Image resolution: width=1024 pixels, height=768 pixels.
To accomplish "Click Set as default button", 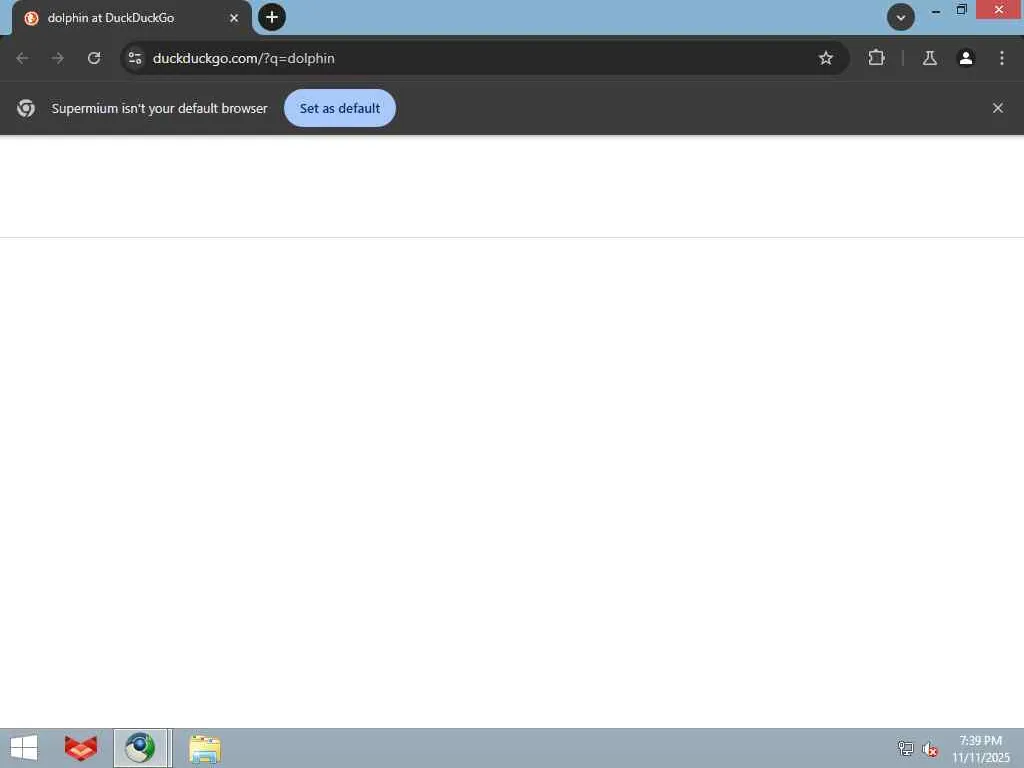I will pyautogui.click(x=340, y=108).
